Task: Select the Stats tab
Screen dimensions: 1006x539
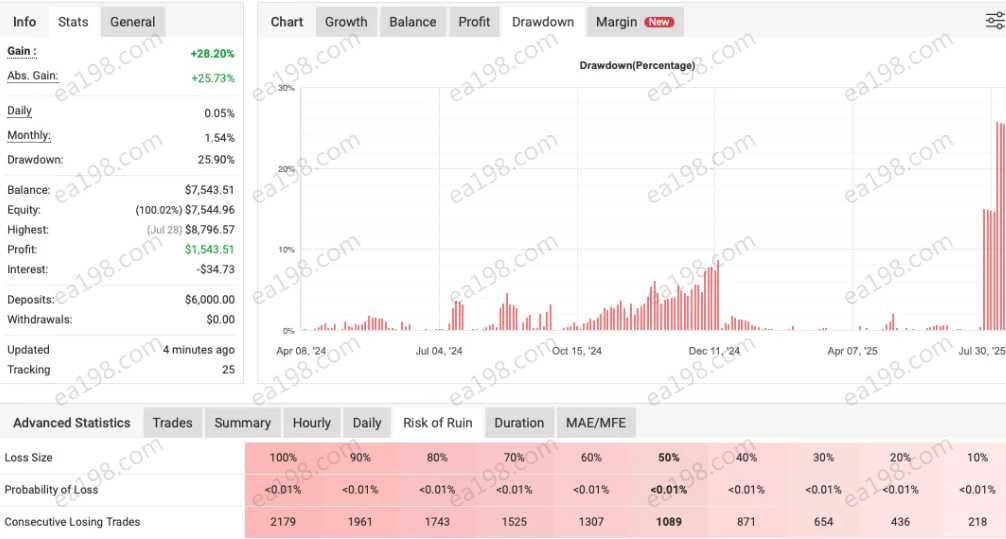Action: click(x=73, y=22)
